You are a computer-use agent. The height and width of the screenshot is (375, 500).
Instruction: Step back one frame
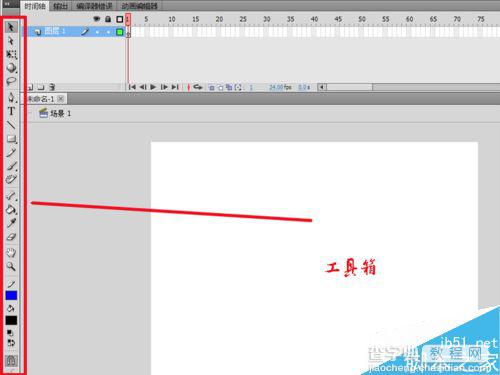[x=143, y=87]
